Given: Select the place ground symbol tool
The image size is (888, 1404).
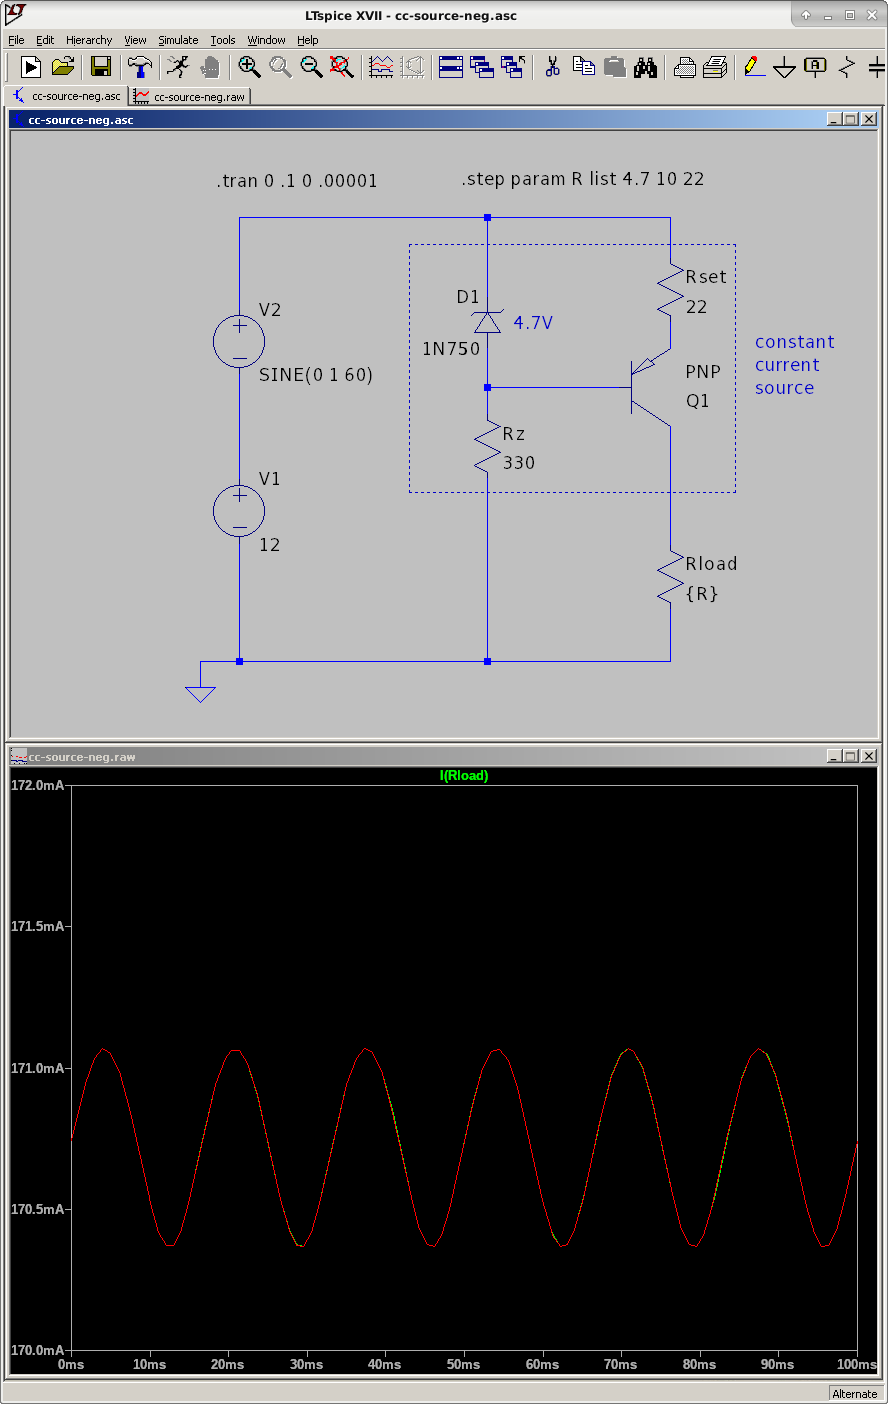Looking at the screenshot, I should point(785,67).
